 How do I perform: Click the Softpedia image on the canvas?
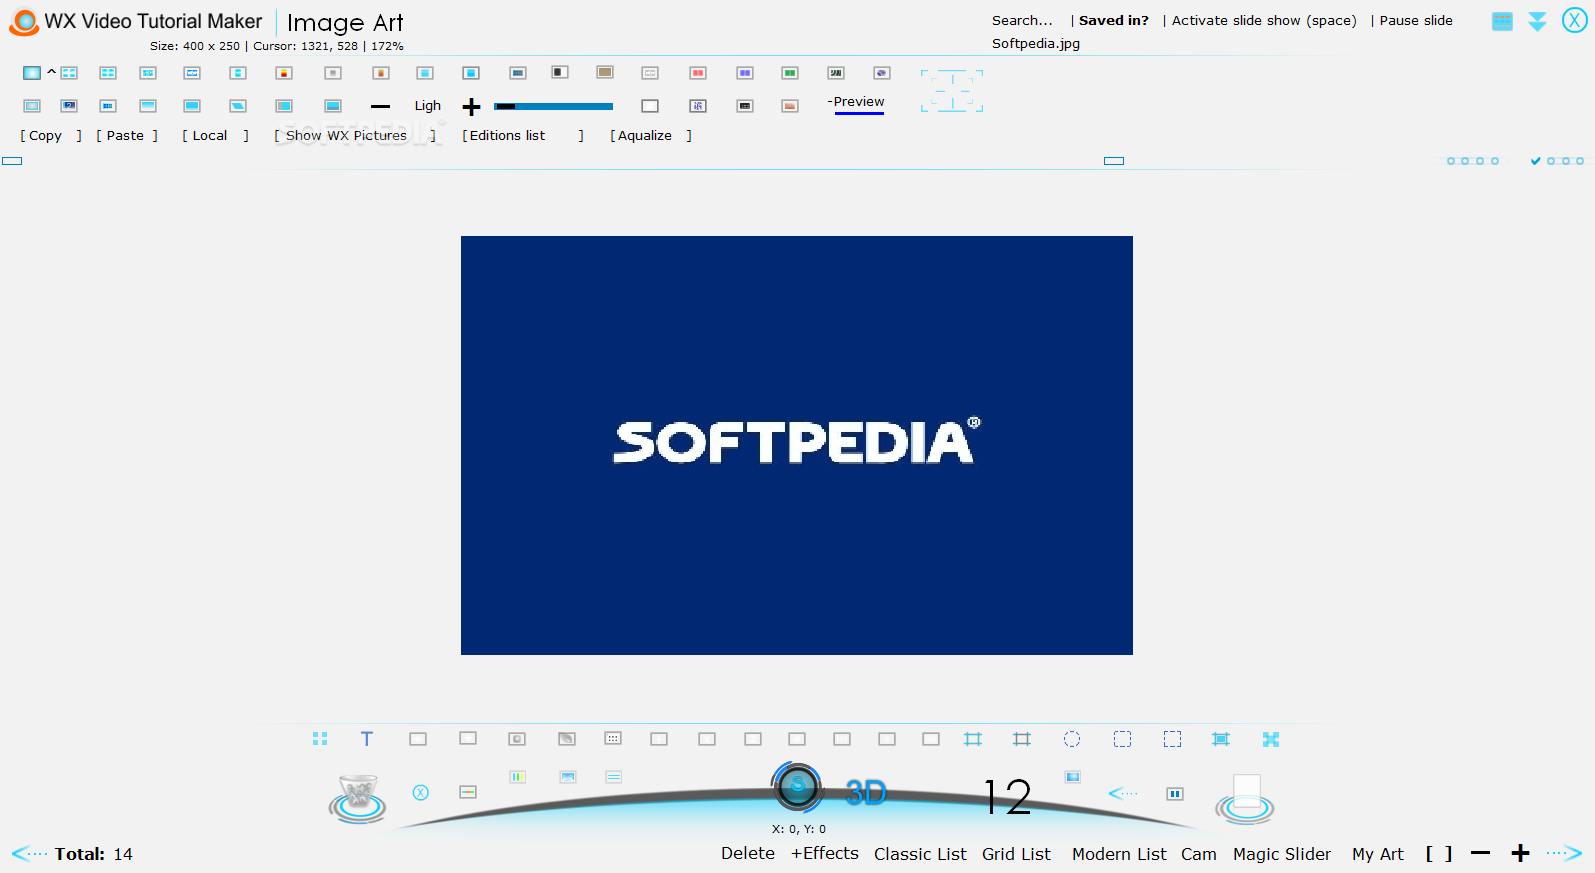[x=797, y=445]
